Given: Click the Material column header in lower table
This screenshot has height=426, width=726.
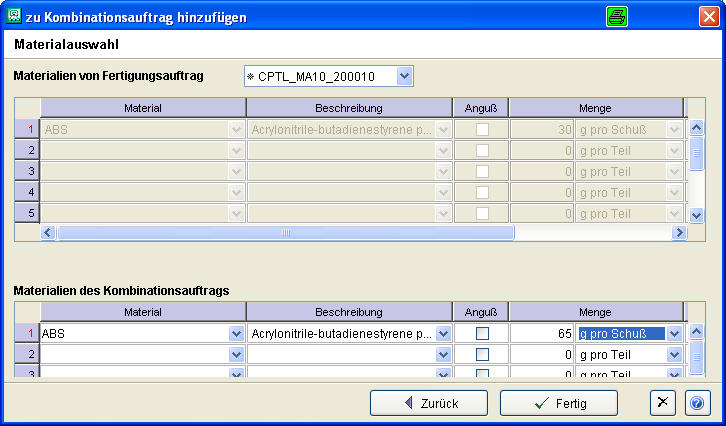Looking at the screenshot, I should pyautogui.click(x=143, y=312).
